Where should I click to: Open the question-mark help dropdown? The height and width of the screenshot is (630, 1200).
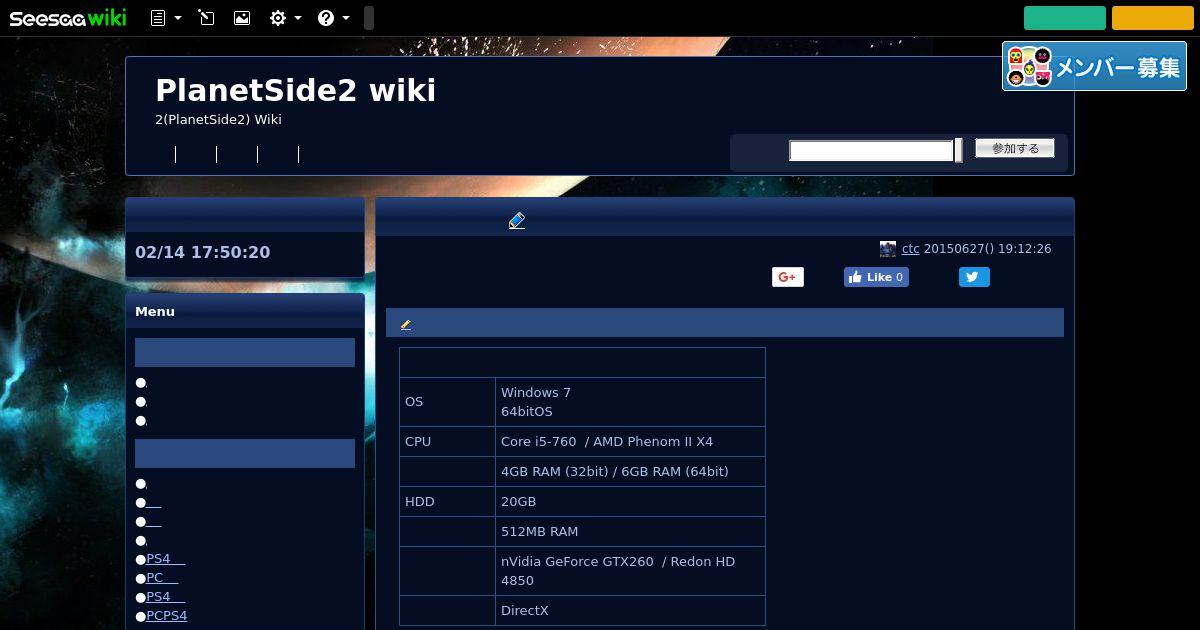pos(333,18)
